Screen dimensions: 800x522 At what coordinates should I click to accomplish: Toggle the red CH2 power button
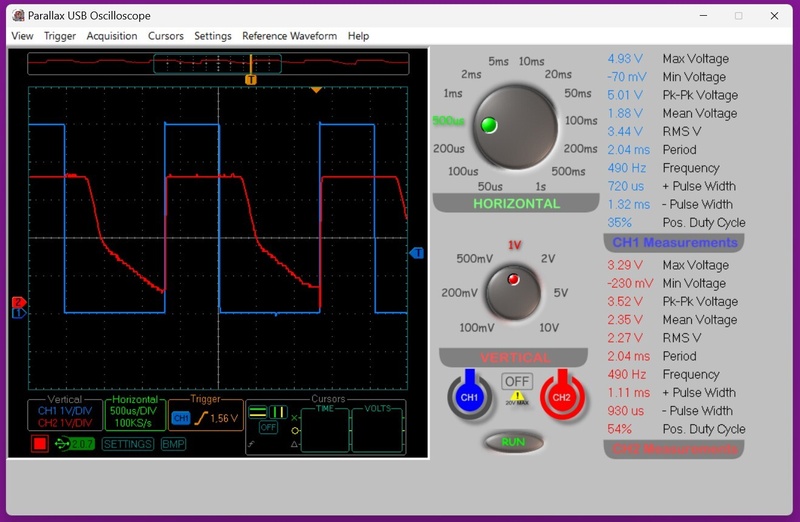[x=562, y=395]
